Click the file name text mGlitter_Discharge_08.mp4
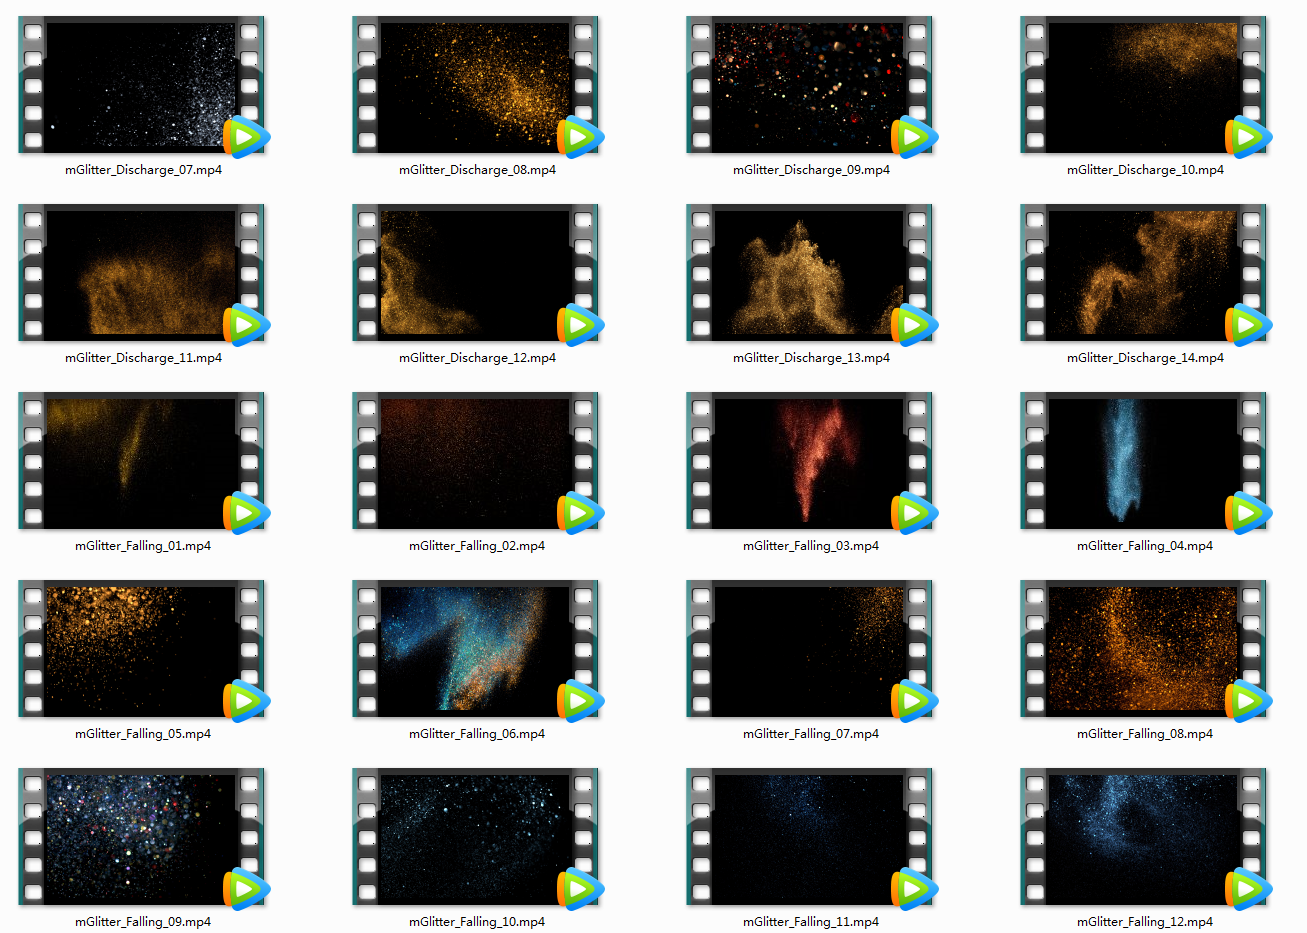 (x=477, y=170)
